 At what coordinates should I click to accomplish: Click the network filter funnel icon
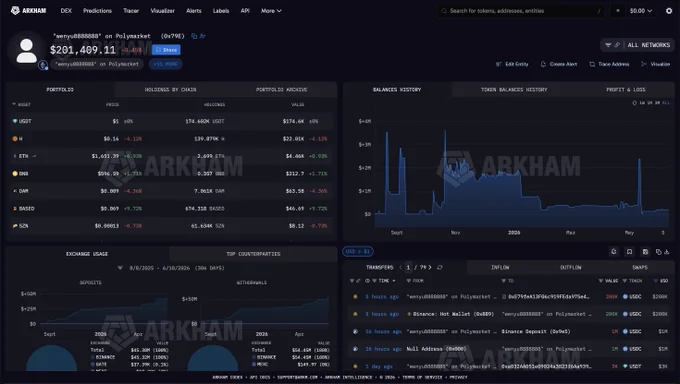tap(608, 45)
